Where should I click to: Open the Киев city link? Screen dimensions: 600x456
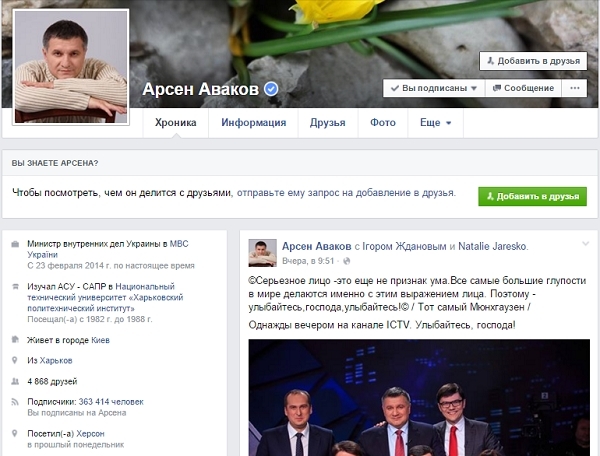tap(100, 340)
